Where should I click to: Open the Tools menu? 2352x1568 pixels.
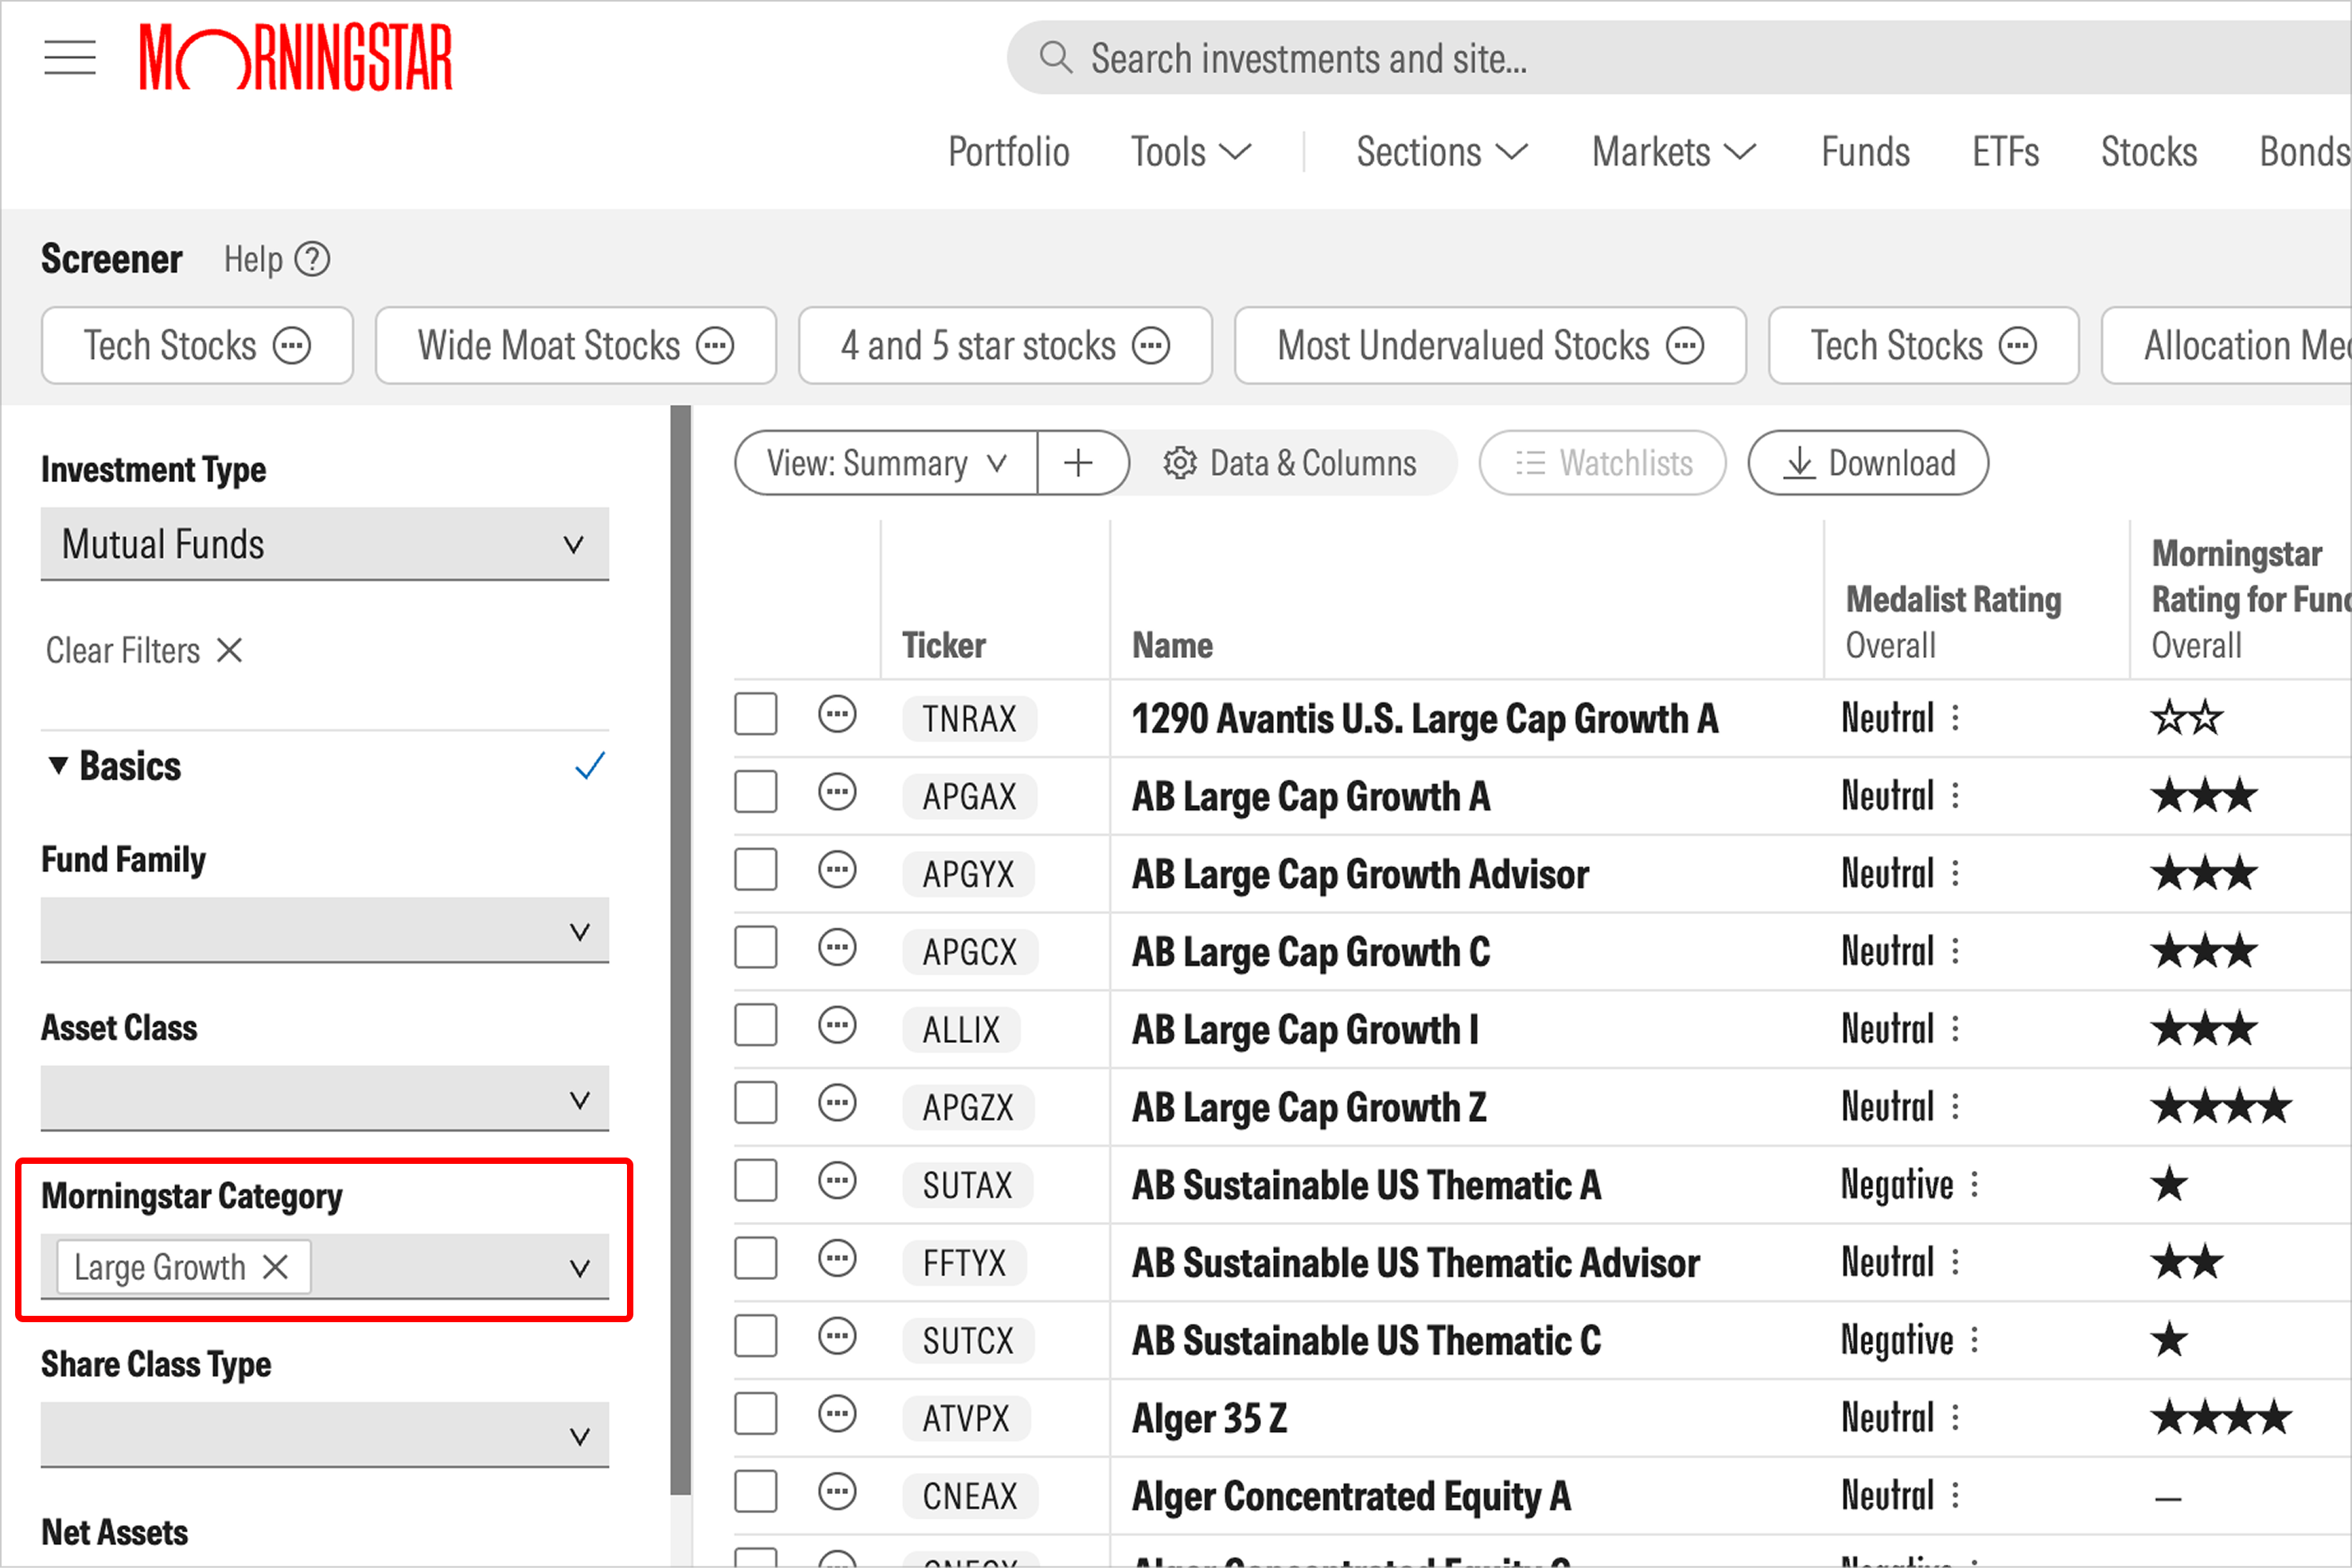1191,152
